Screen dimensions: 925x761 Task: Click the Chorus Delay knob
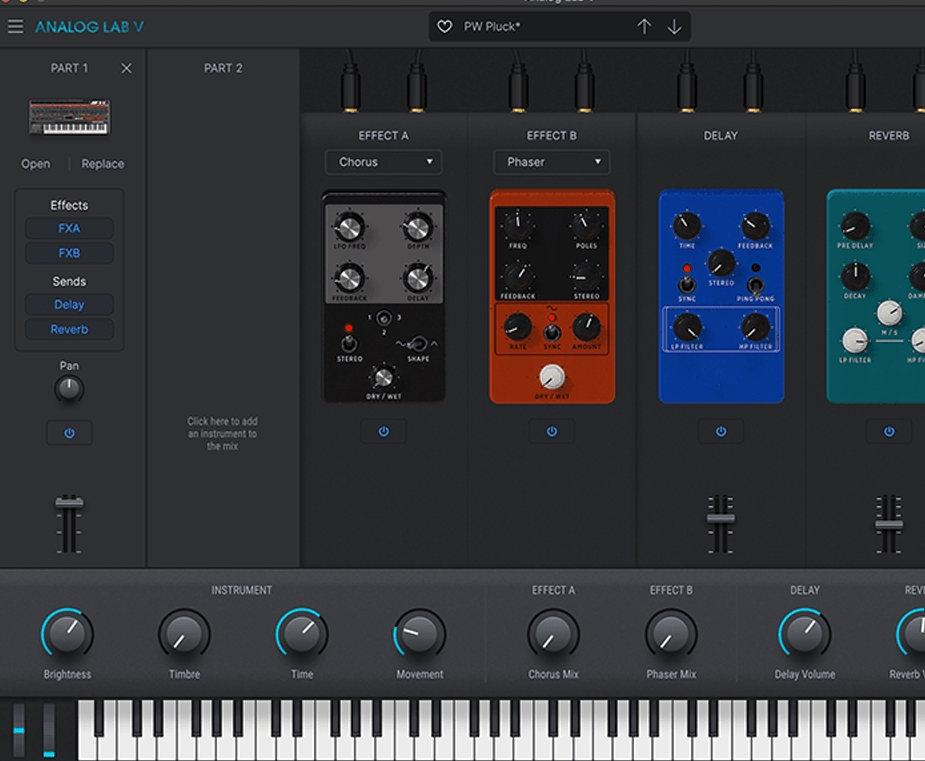coord(418,278)
